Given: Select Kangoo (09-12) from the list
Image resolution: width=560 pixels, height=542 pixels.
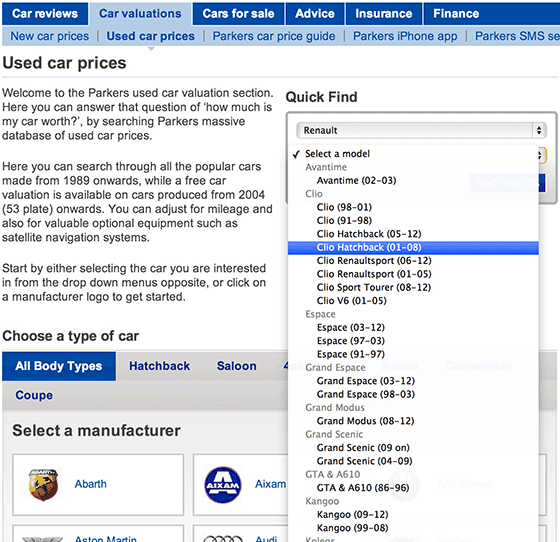Looking at the screenshot, I should click(352, 515).
